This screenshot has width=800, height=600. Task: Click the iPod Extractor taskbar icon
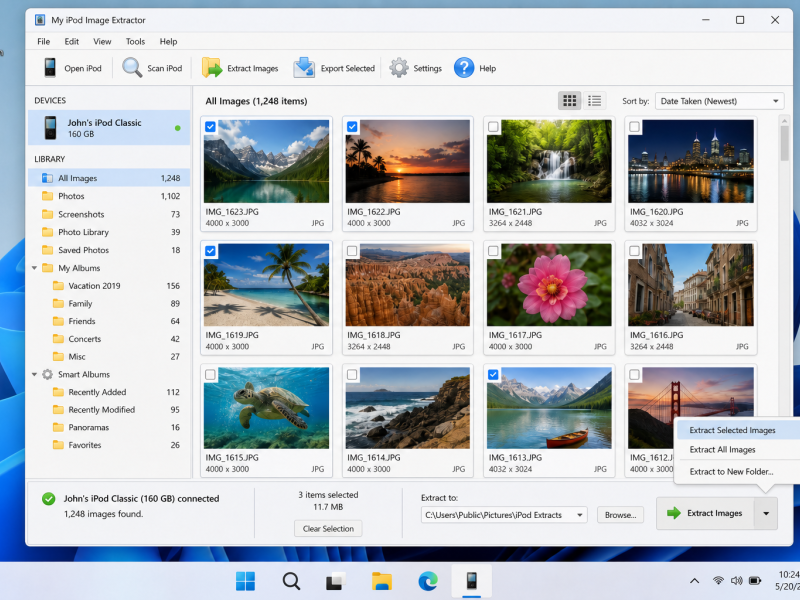click(471, 581)
